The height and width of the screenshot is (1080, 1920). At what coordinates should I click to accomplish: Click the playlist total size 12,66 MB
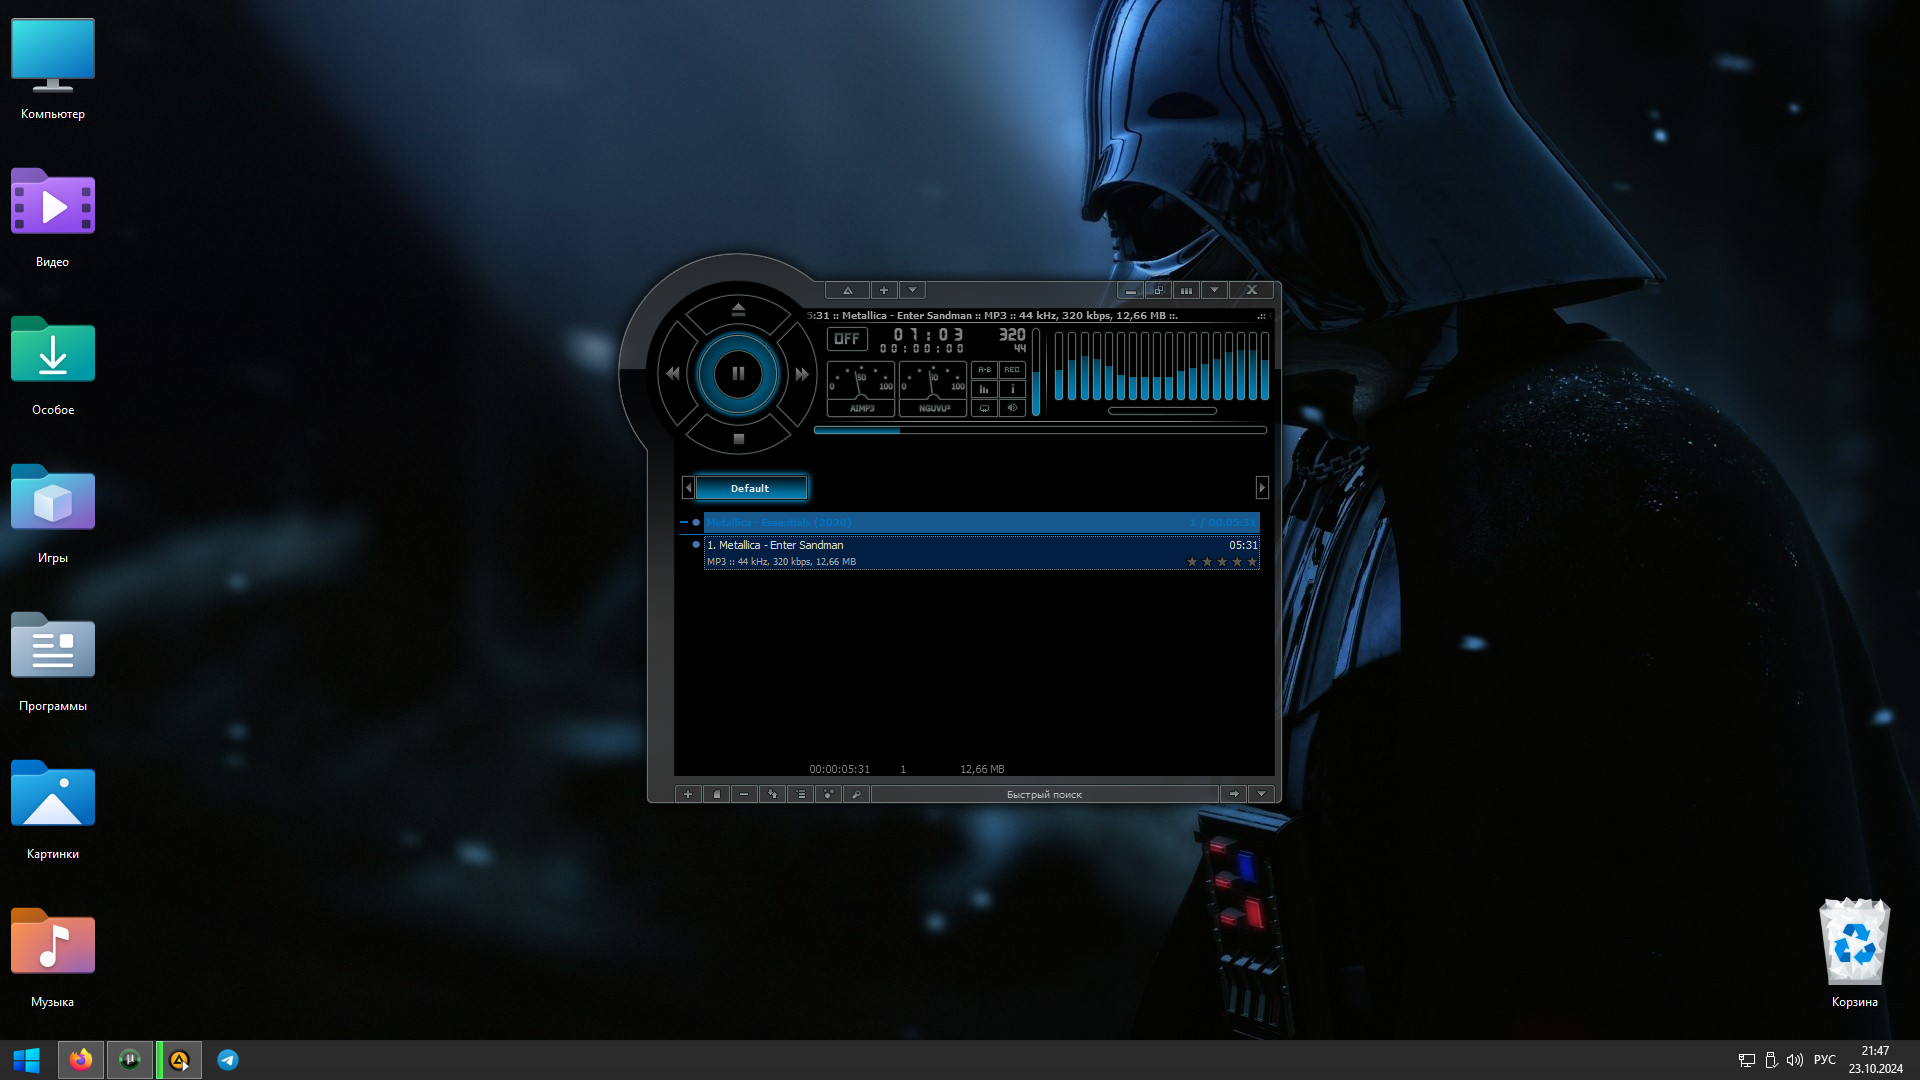click(x=982, y=769)
